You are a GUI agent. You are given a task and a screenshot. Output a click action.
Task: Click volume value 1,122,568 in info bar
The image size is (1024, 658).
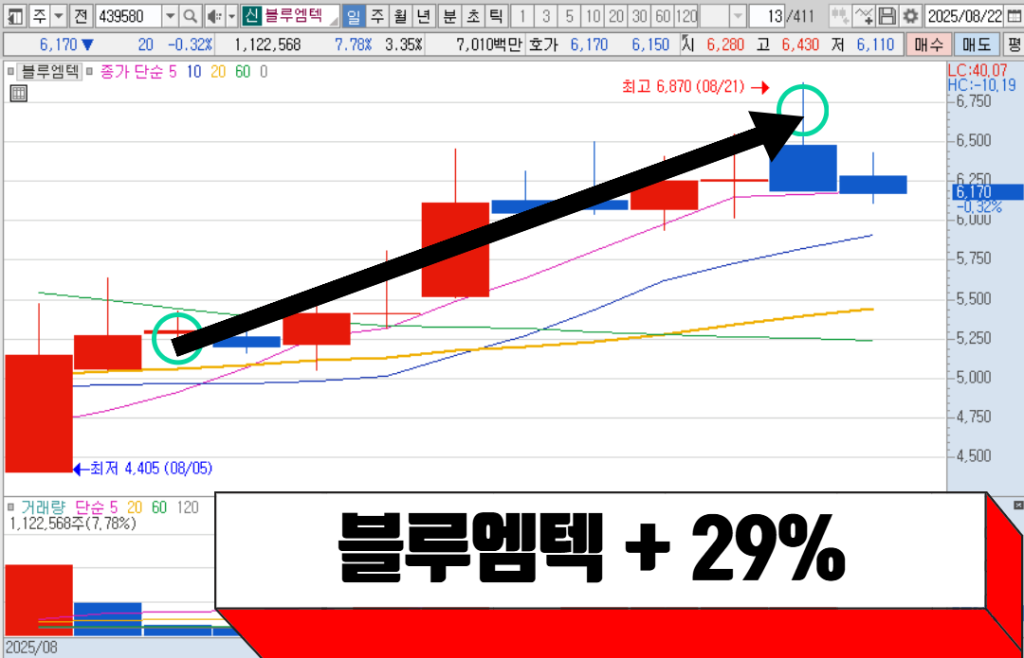(x=266, y=45)
